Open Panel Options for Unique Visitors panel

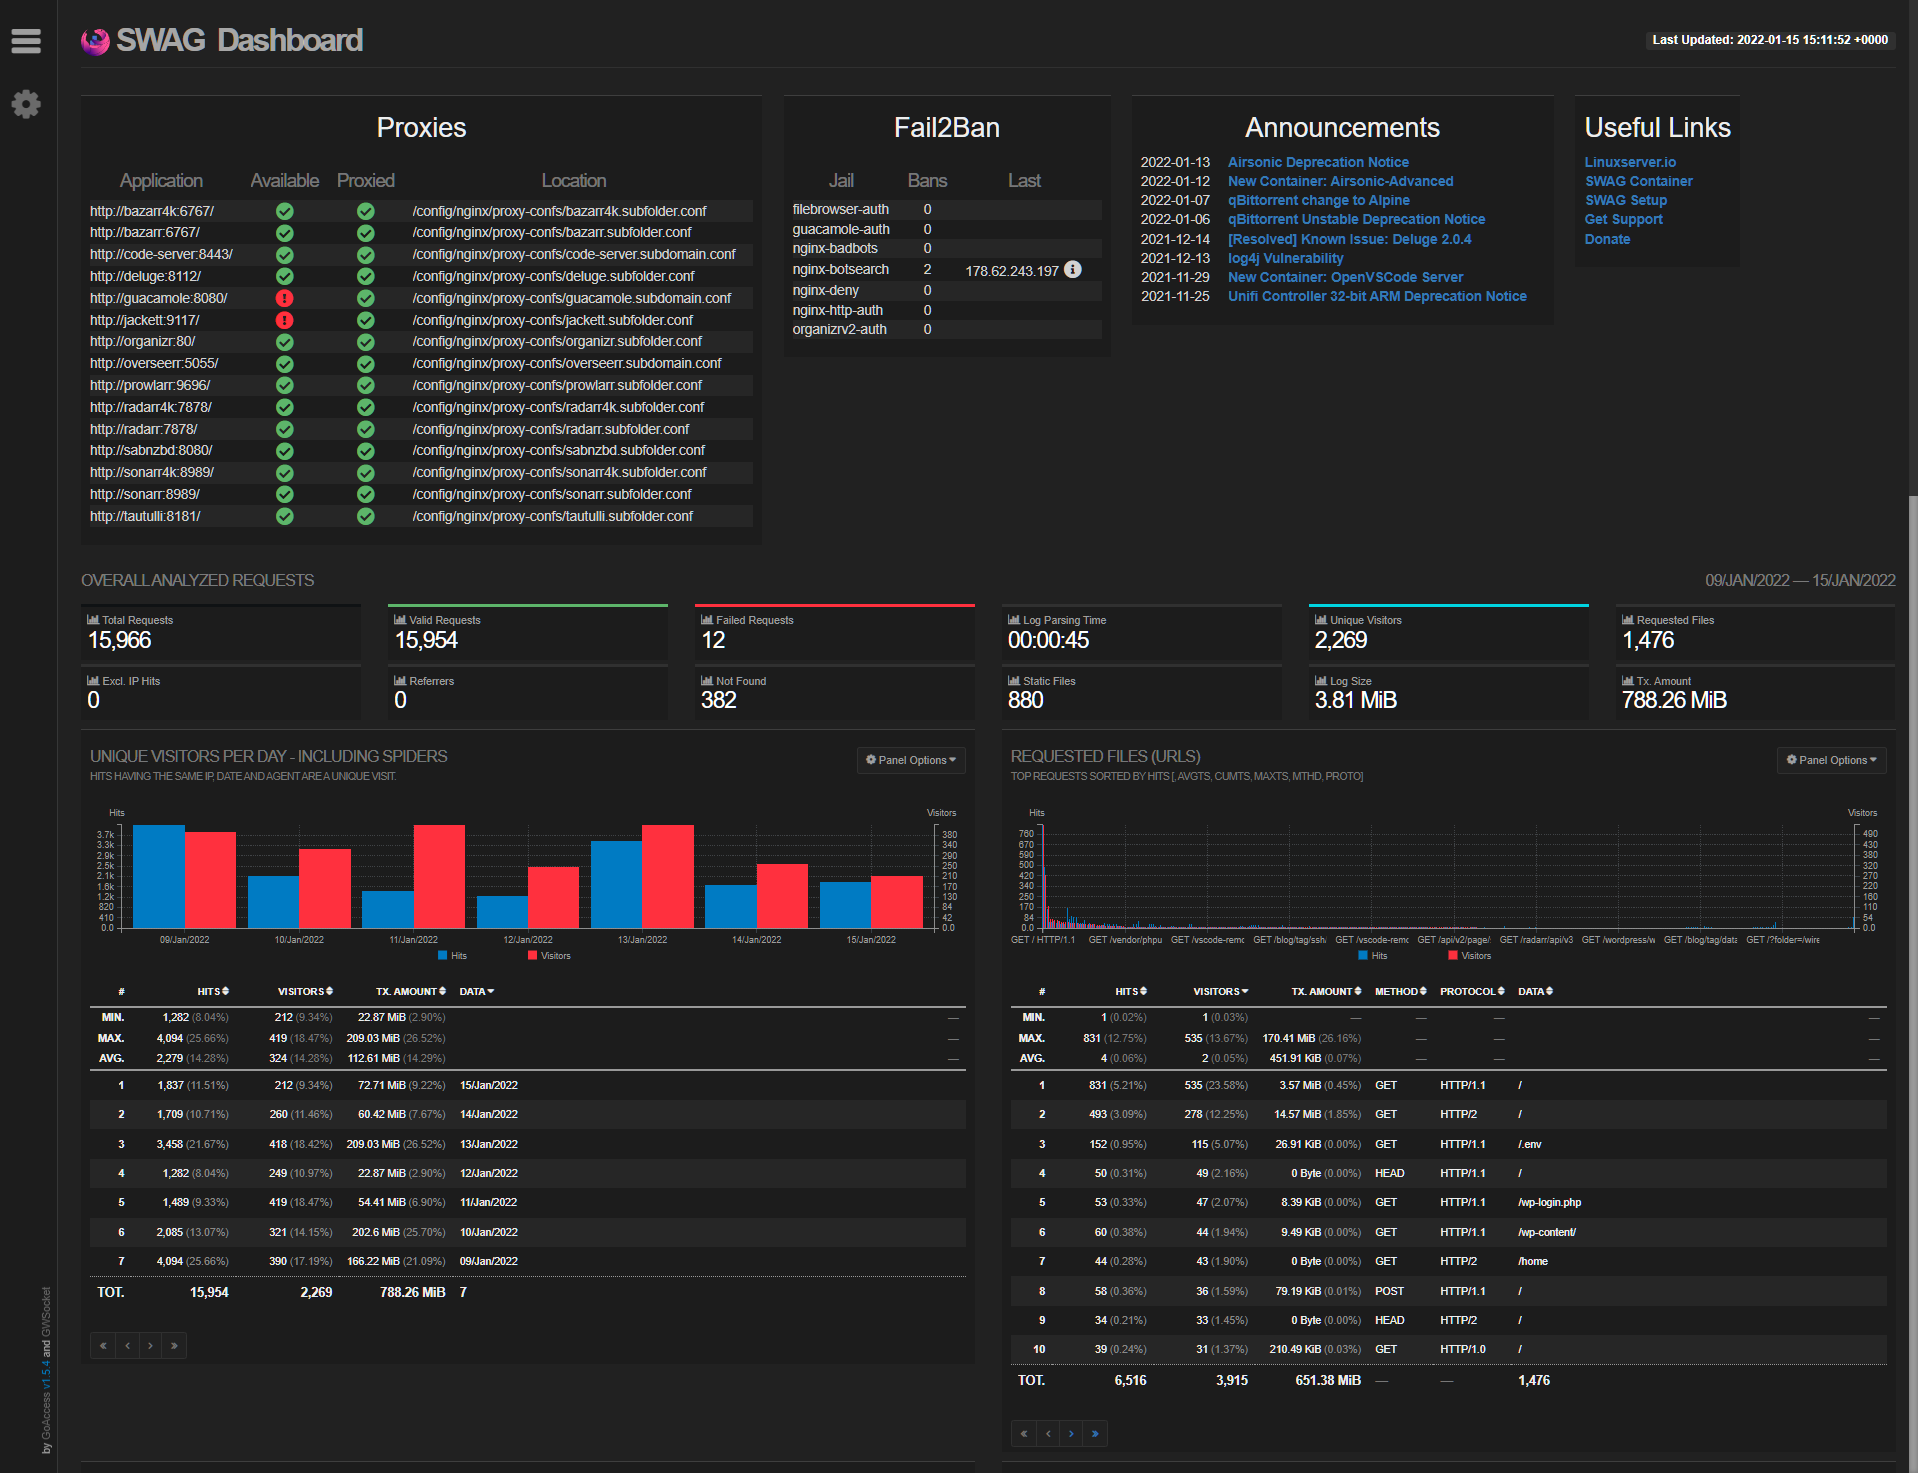tap(911, 760)
